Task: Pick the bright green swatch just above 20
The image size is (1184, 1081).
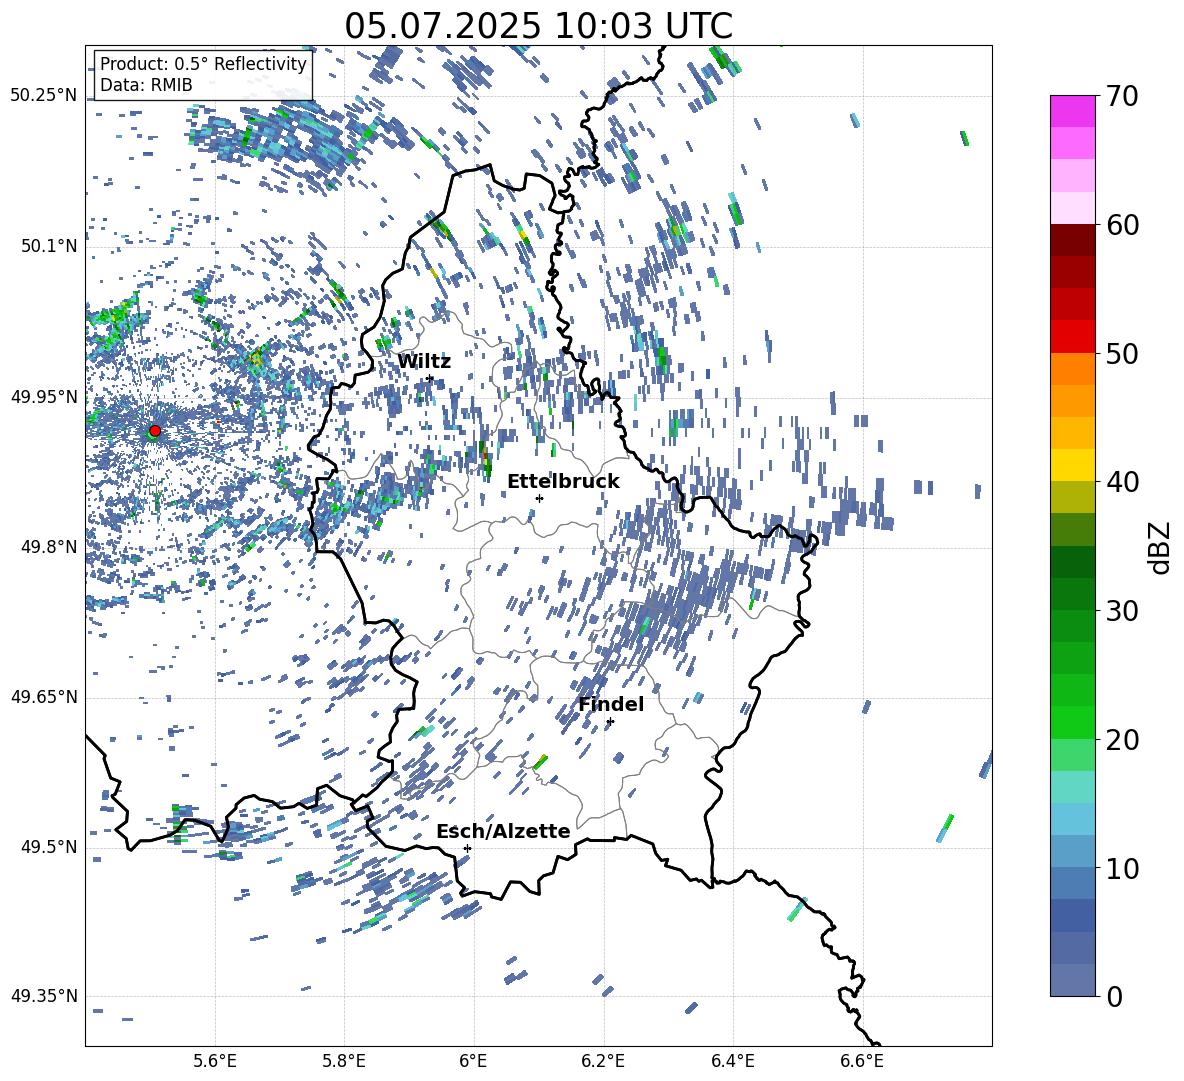Action: (x=1072, y=722)
